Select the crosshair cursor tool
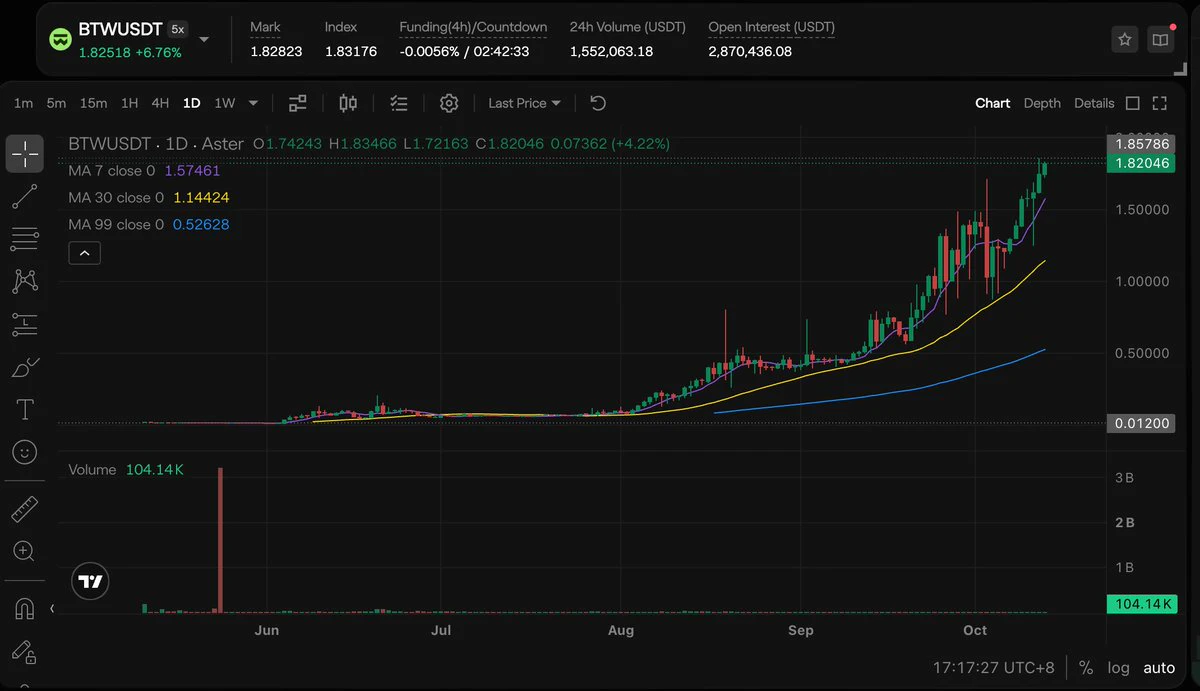 point(25,154)
